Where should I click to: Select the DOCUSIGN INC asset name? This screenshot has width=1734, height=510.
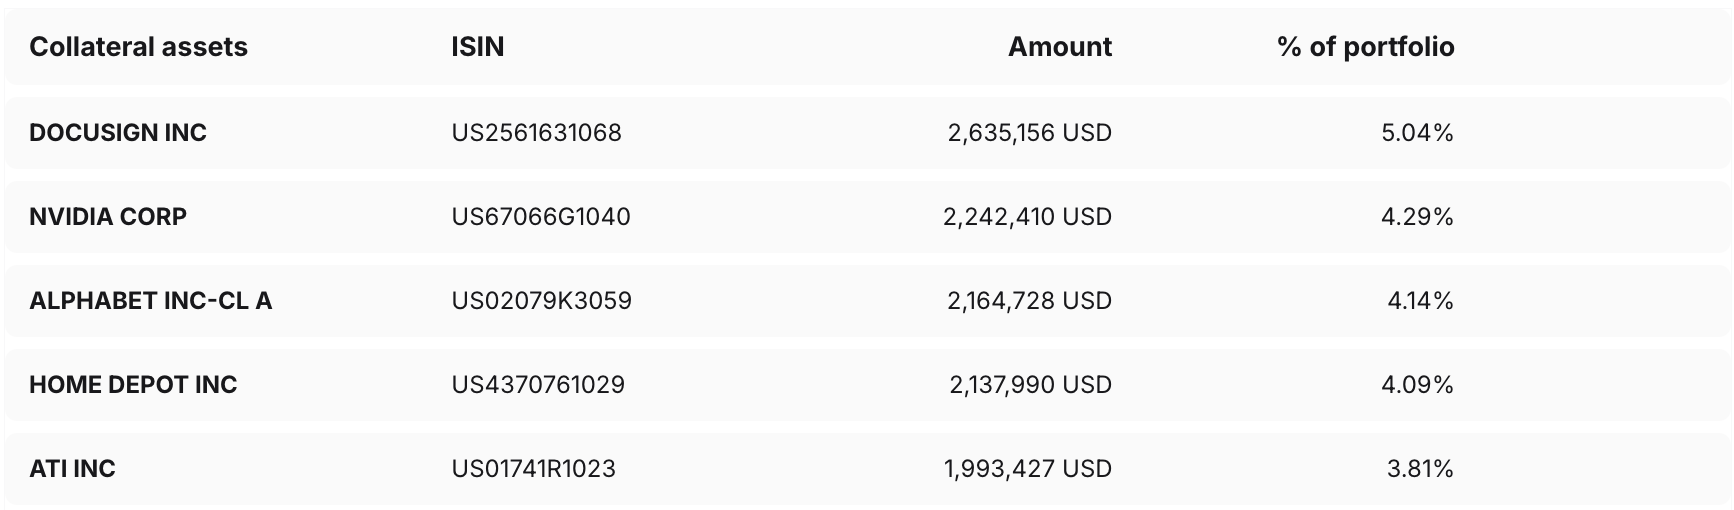(118, 133)
